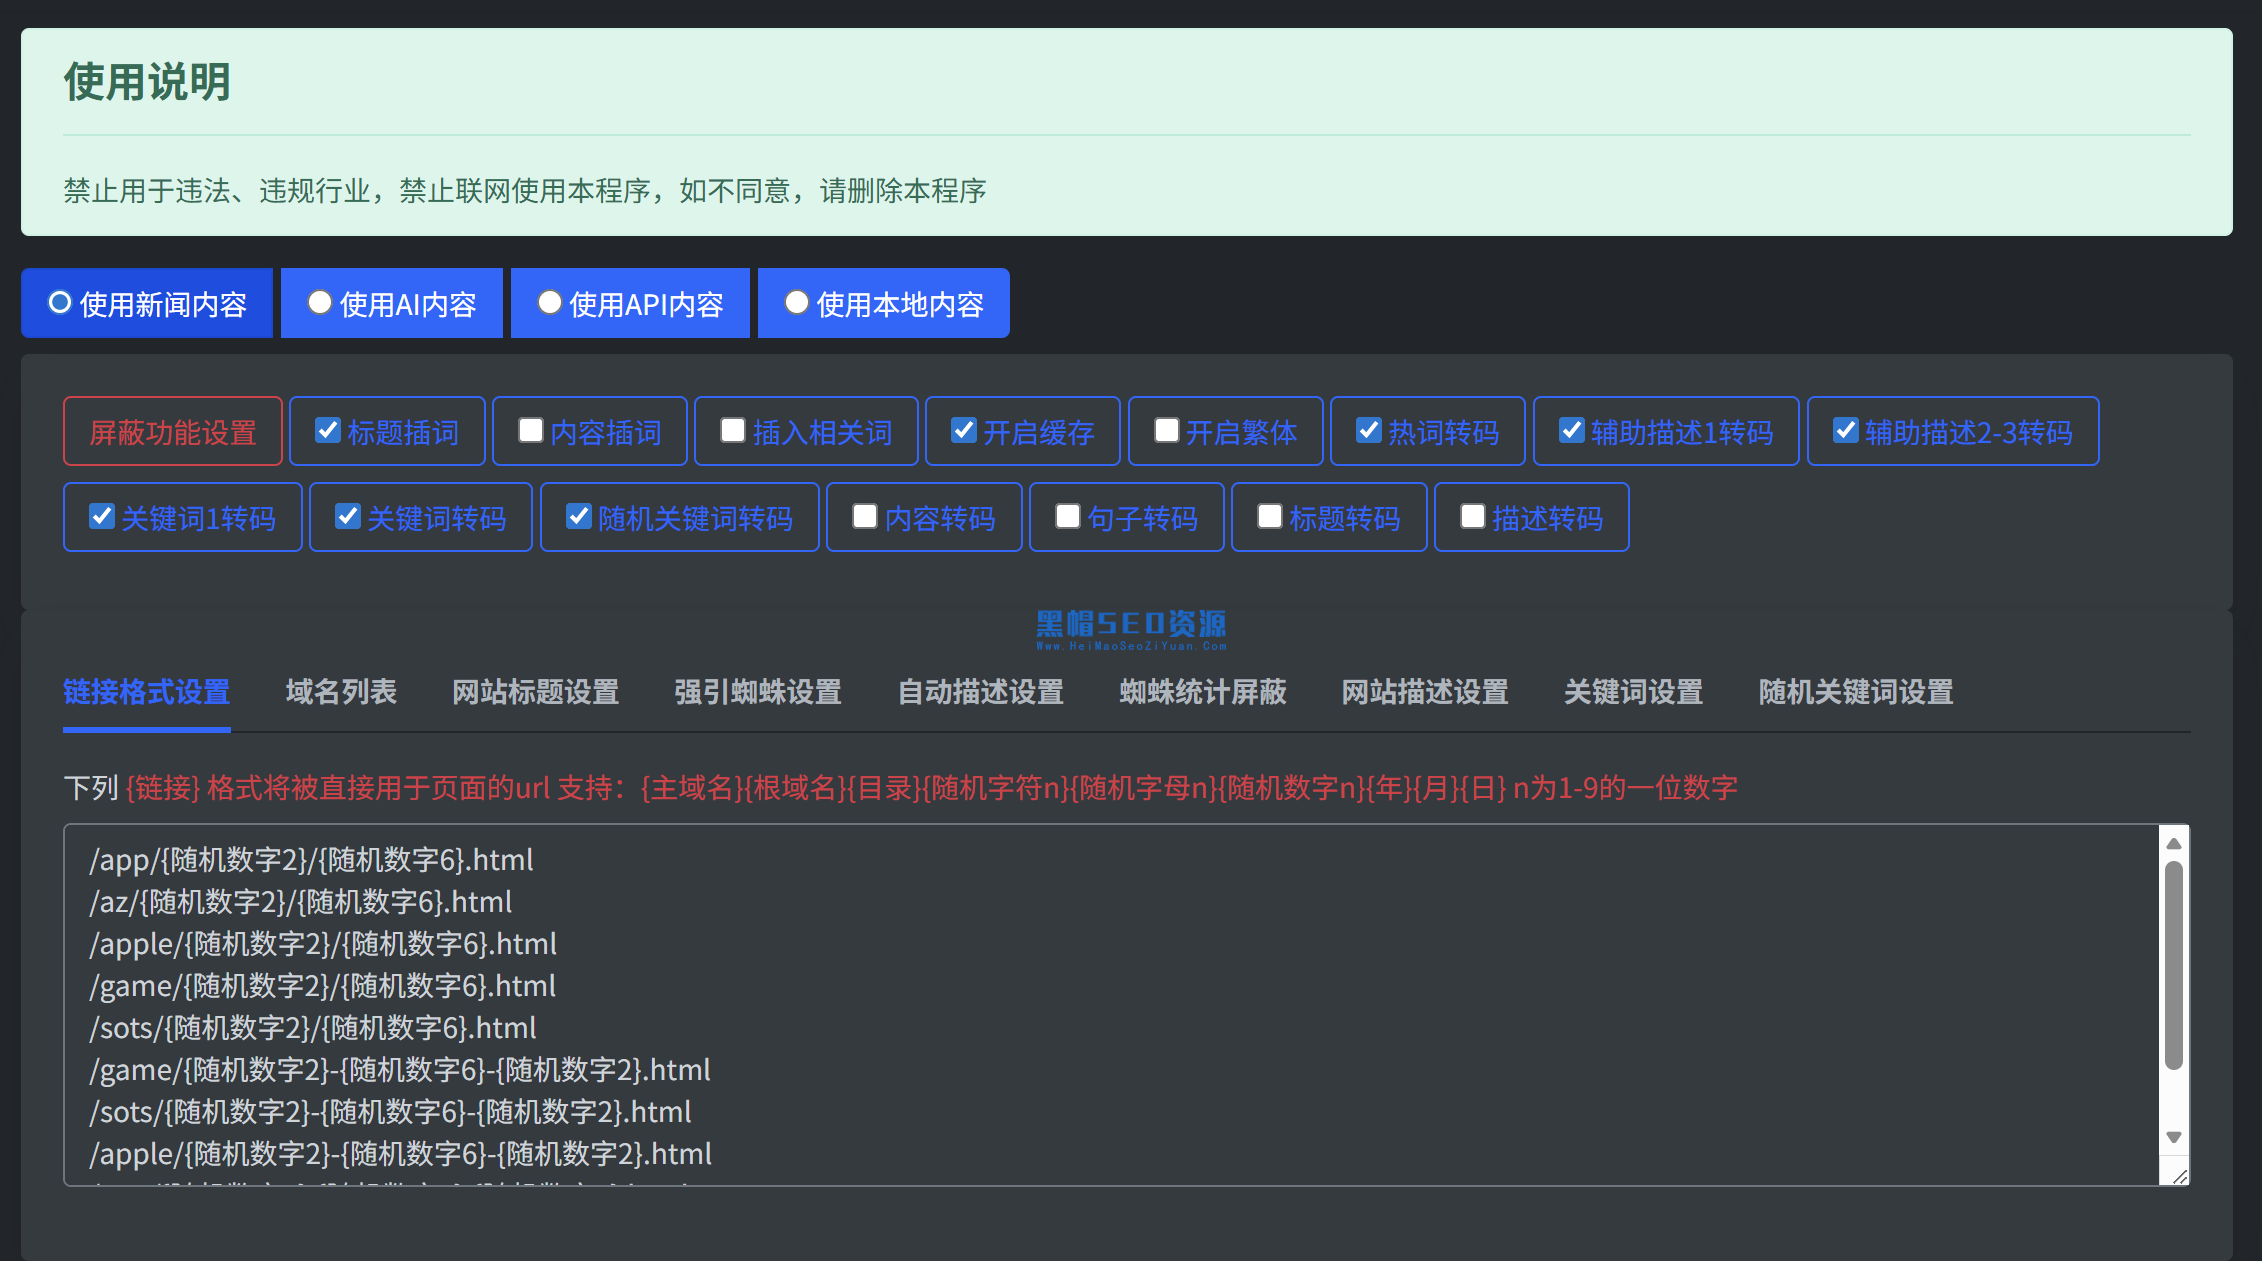
Task: Open the 屏蔽功能设置 settings
Action: pyautogui.click(x=172, y=431)
